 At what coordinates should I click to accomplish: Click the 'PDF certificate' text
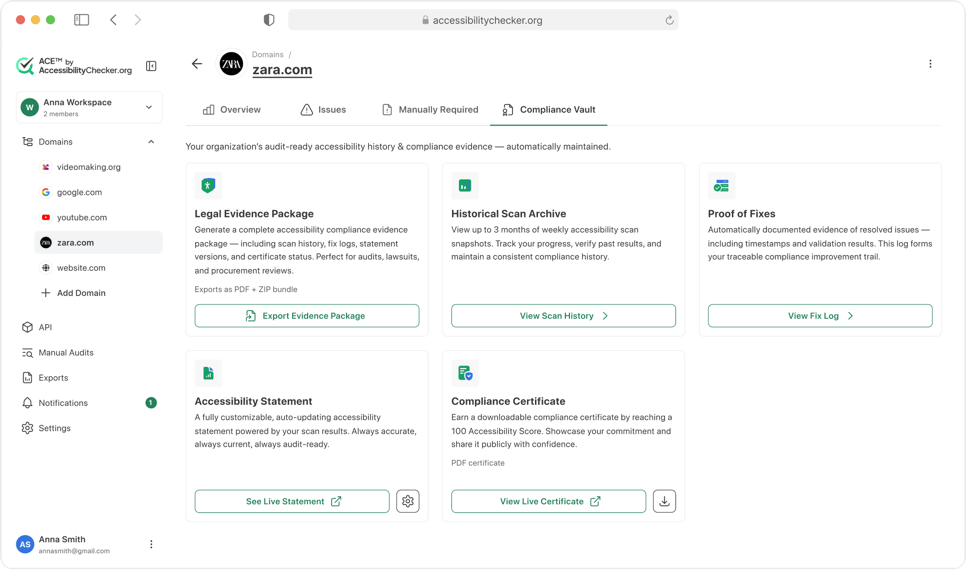coord(477,463)
